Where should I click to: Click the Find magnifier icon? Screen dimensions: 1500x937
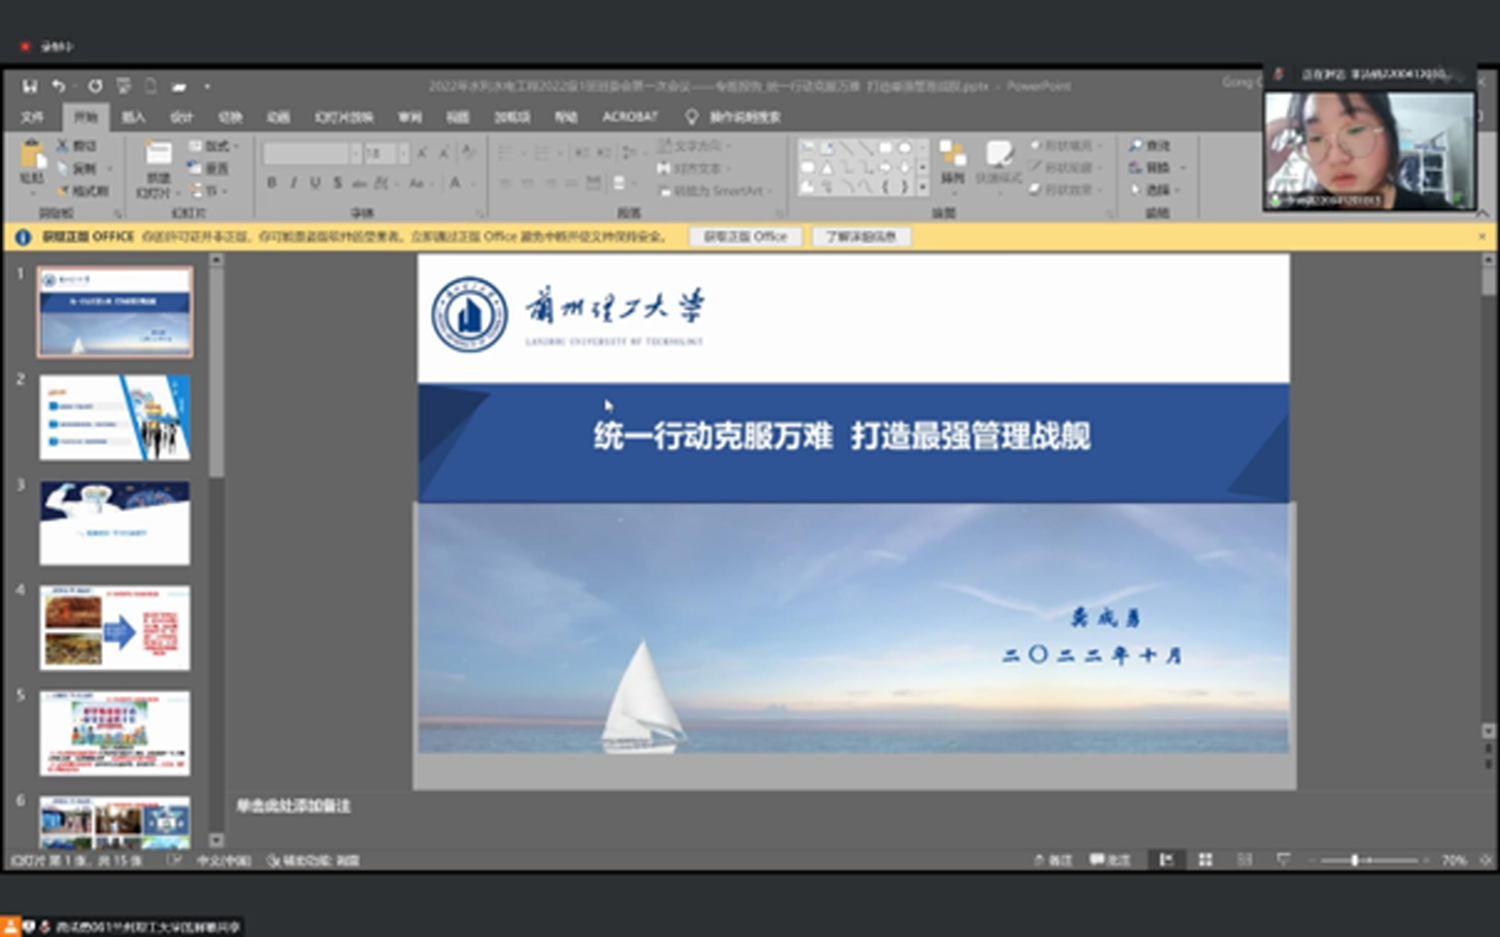click(x=1136, y=146)
